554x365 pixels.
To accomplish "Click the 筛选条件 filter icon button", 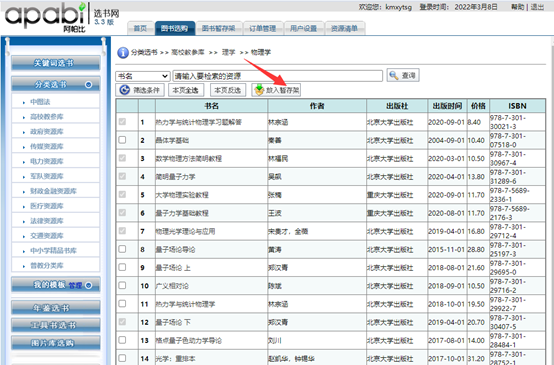I will click(x=140, y=90).
